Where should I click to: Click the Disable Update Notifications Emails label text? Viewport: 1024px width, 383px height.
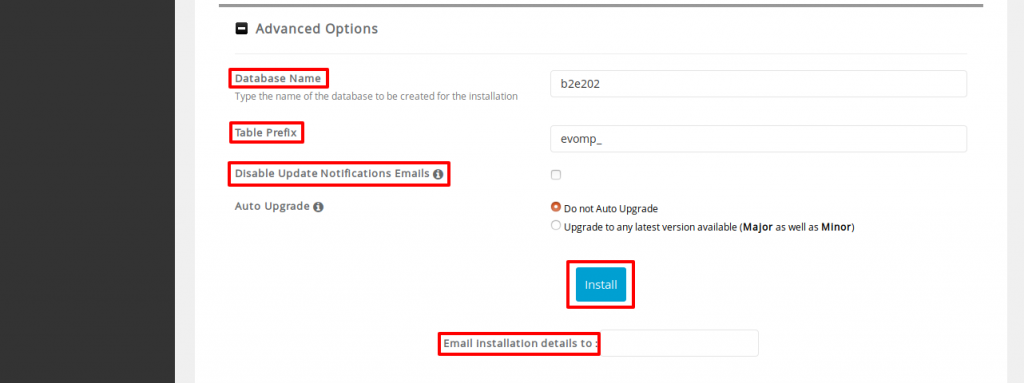pos(332,174)
